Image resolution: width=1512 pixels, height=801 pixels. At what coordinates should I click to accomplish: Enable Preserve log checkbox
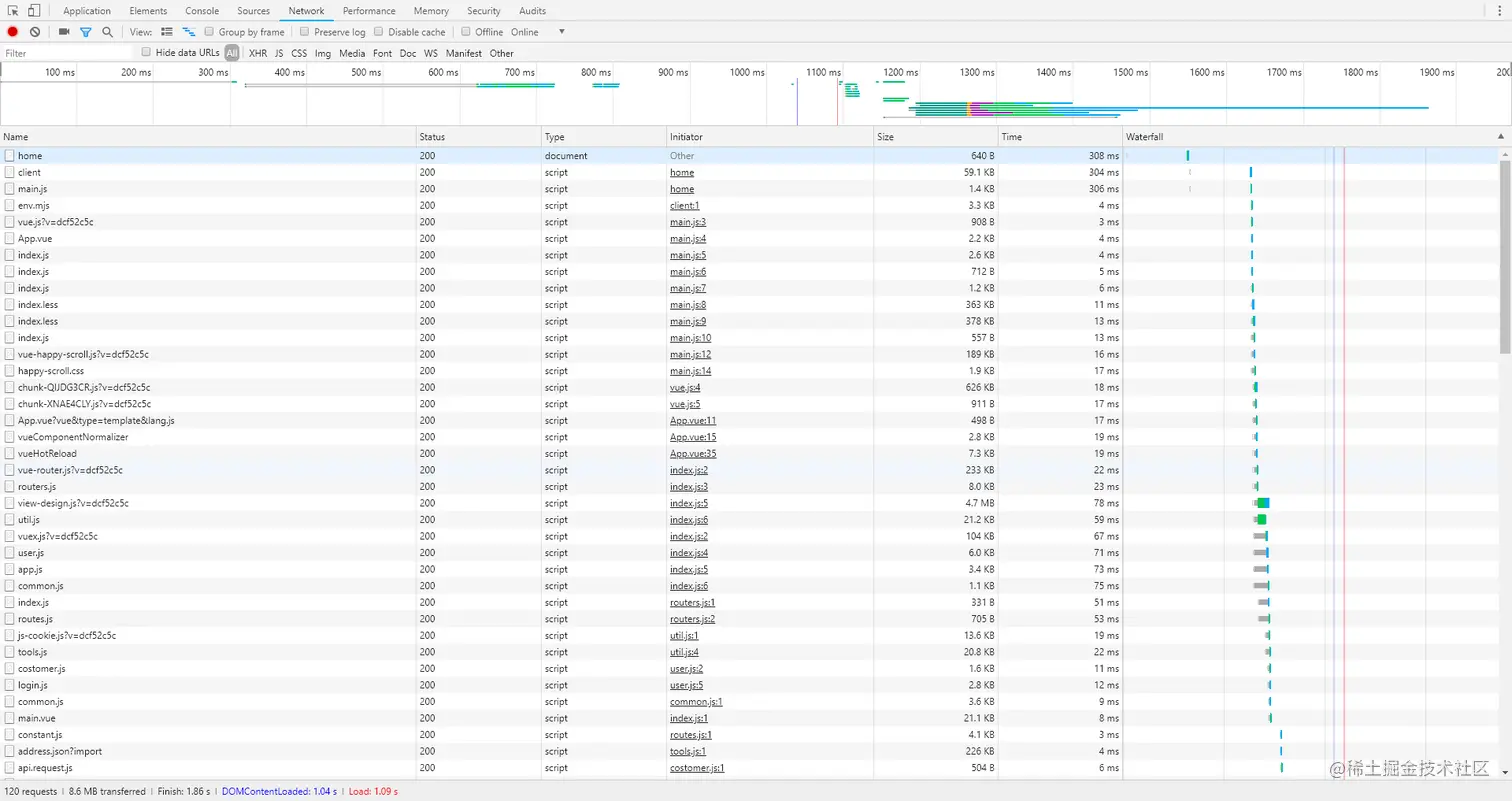click(305, 32)
